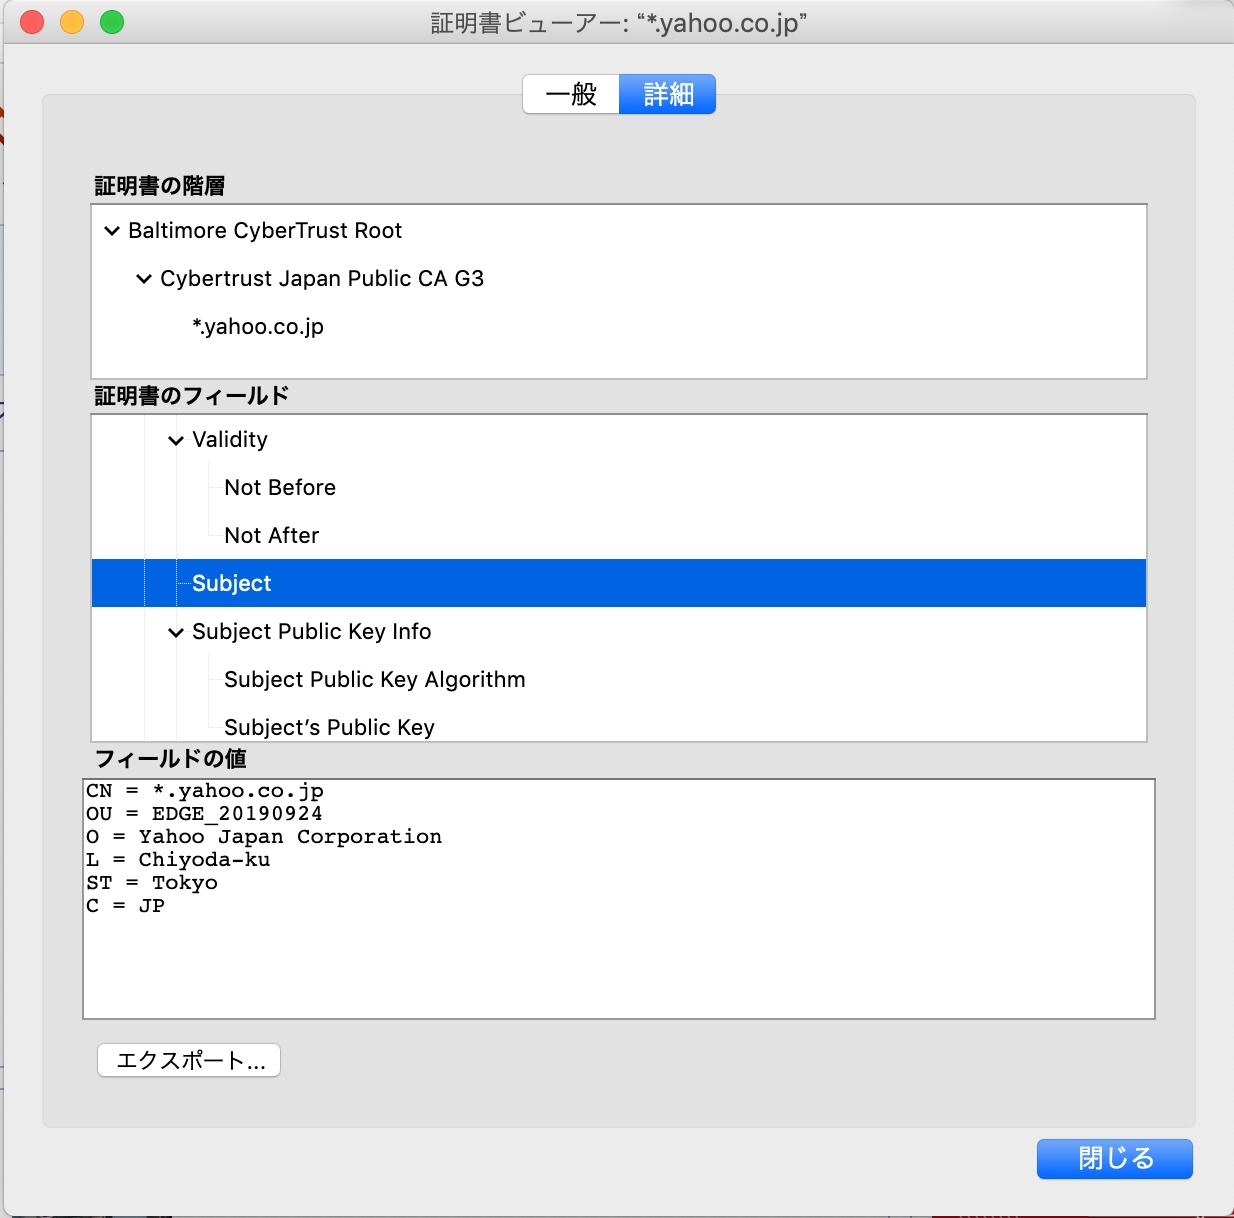Select Subject Public Key Algorithm field
Screen dimensions: 1234x1218
[375, 680]
